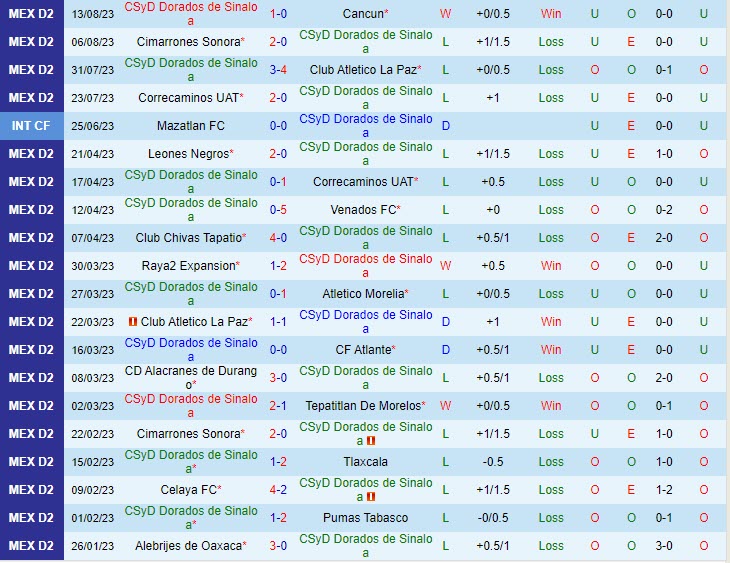730x563 pixels.
Task: Open CSyD Dorados de Sinaloa link in the CF Atlante row
Action: pos(190,350)
